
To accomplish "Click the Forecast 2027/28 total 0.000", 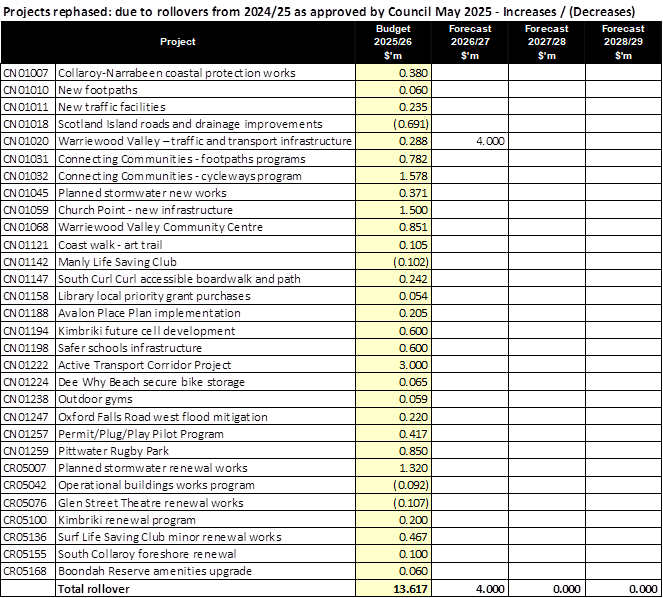I will coord(567,589).
